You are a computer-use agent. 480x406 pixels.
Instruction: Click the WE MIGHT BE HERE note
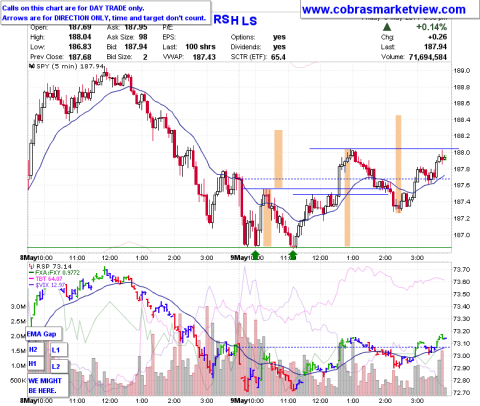[47, 386]
